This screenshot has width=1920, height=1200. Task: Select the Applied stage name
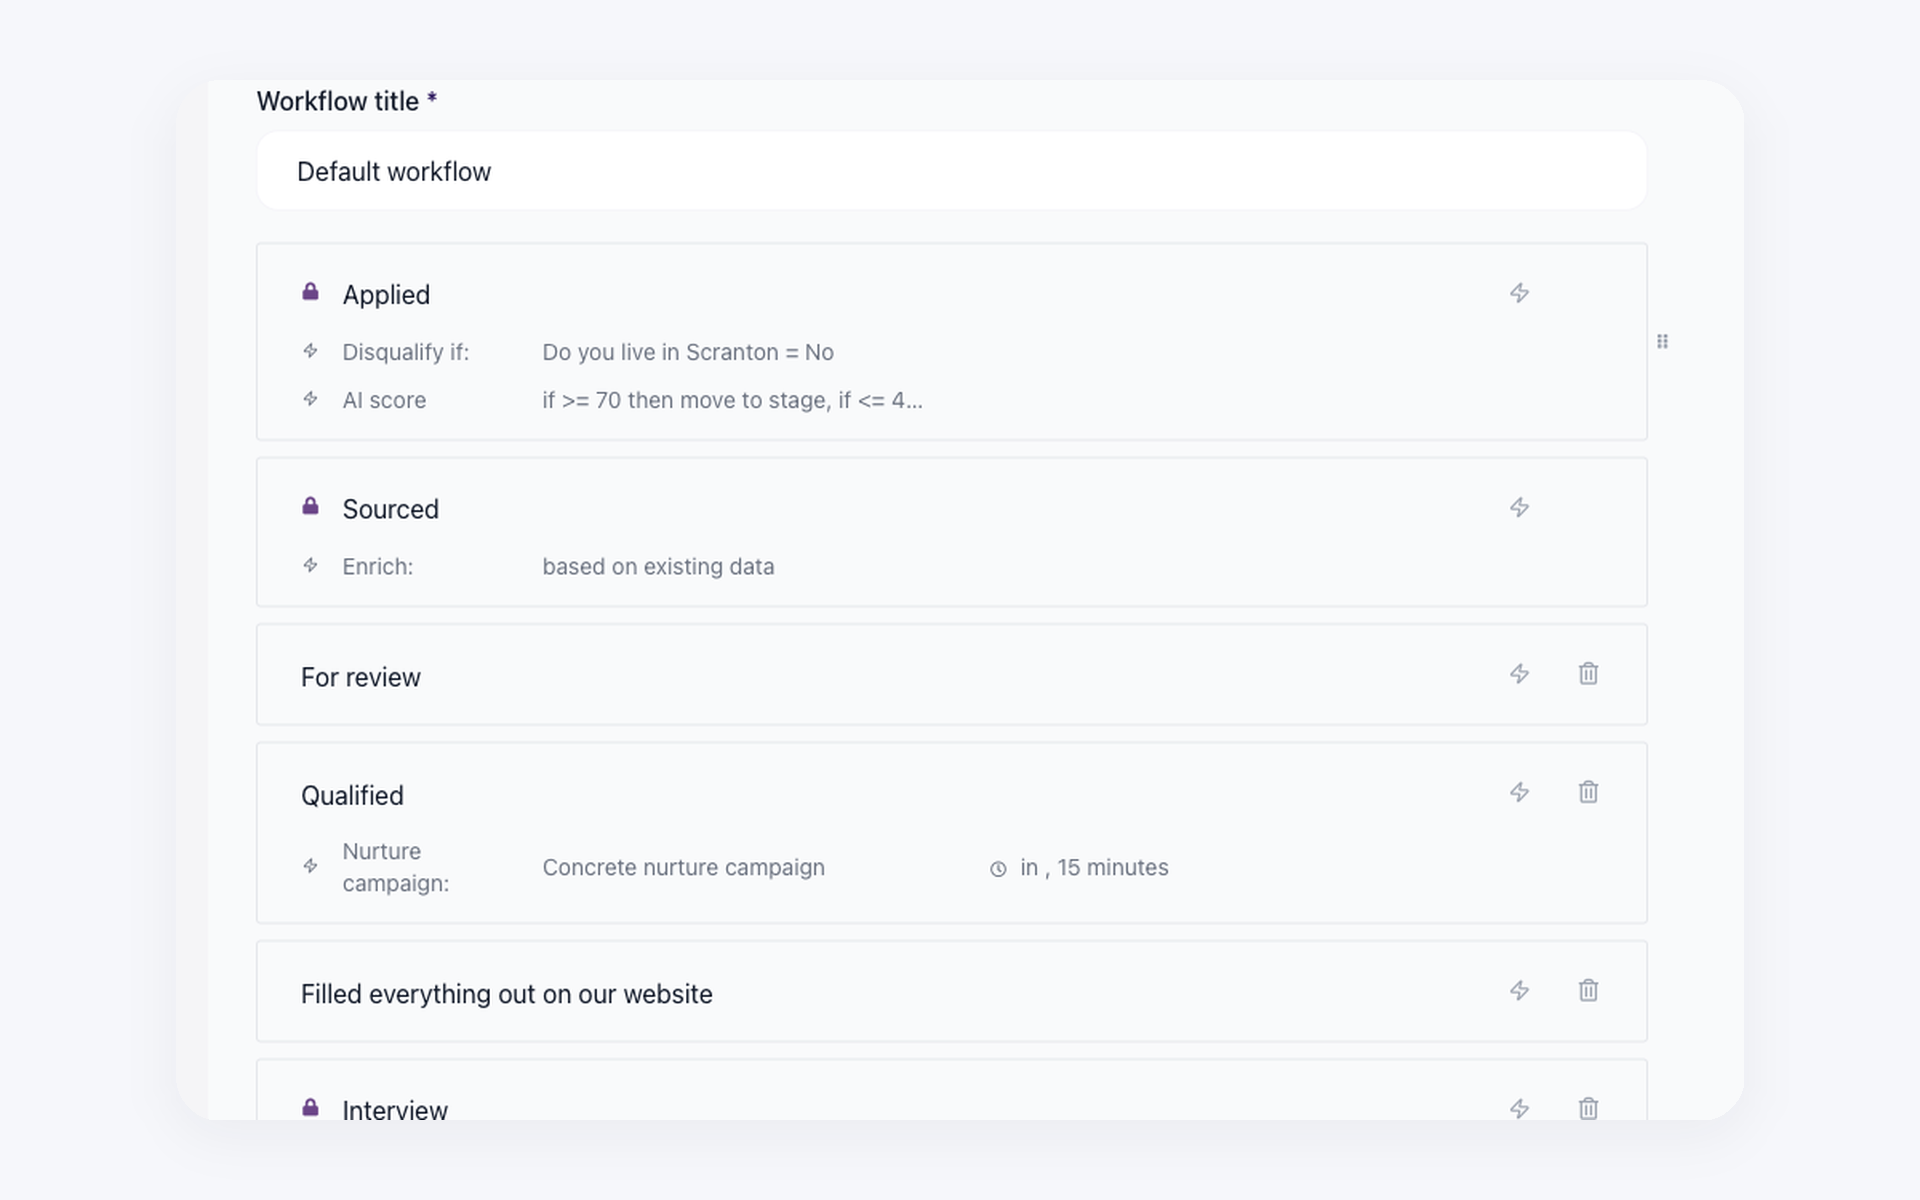click(x=386, y=295)
